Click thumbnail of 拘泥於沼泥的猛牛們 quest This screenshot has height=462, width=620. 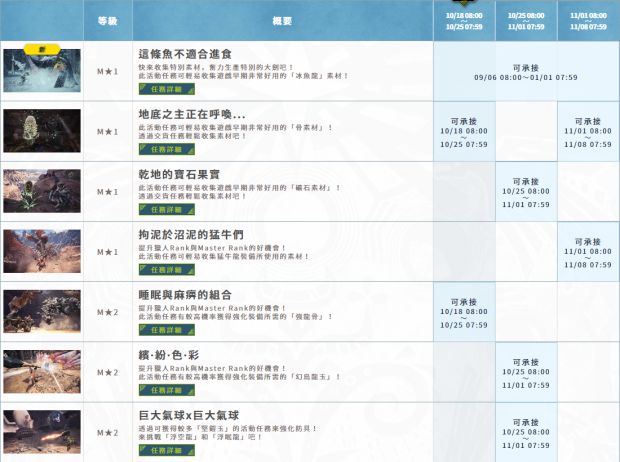(x=42, y=251)
